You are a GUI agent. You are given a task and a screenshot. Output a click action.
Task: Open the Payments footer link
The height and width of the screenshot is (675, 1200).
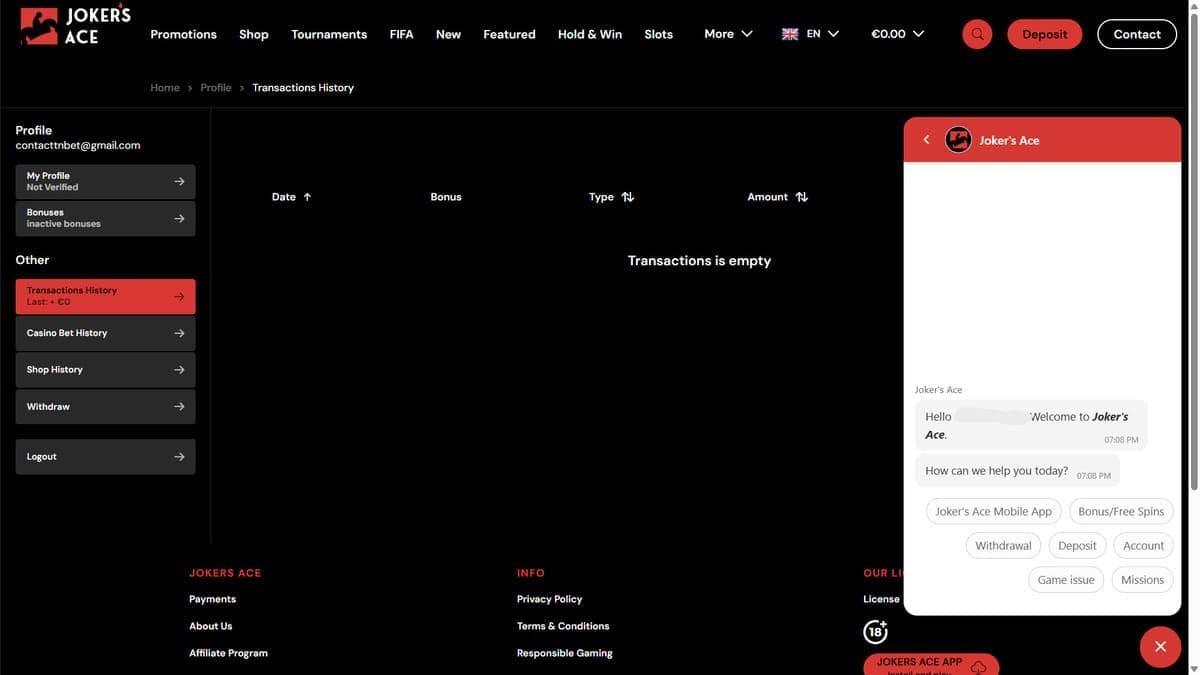click(x=212, y=599)
